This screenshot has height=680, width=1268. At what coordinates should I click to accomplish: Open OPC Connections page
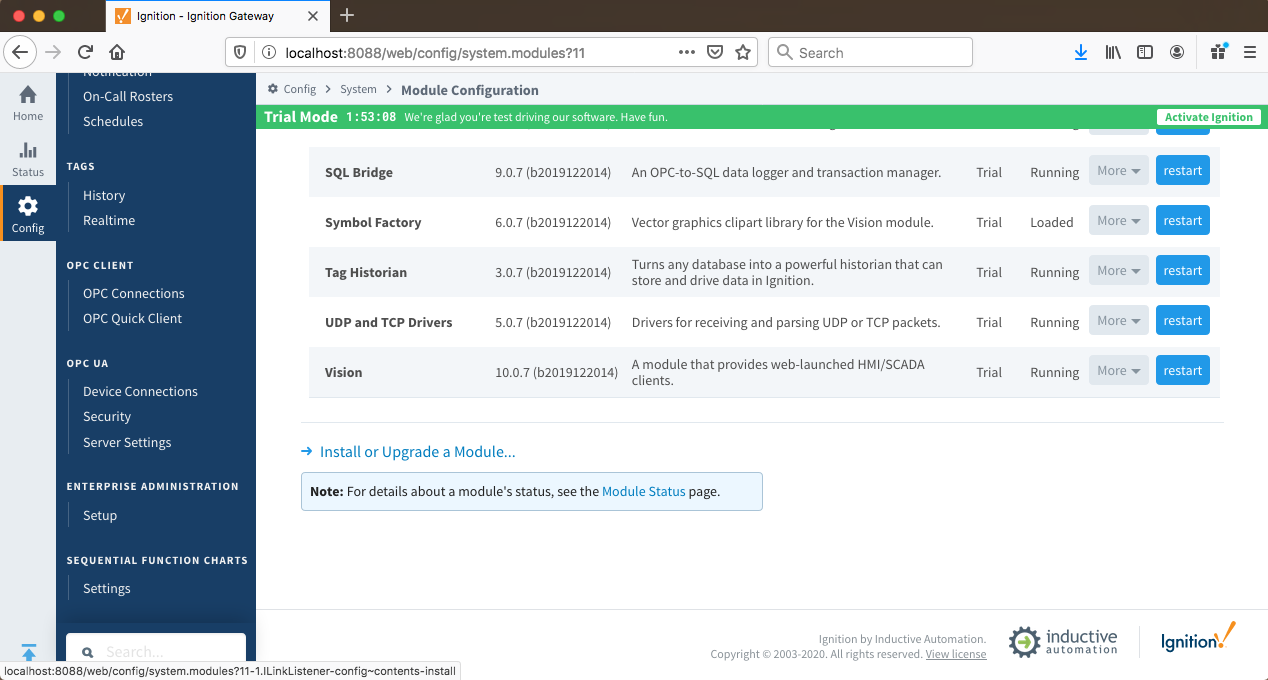[134, 294]
